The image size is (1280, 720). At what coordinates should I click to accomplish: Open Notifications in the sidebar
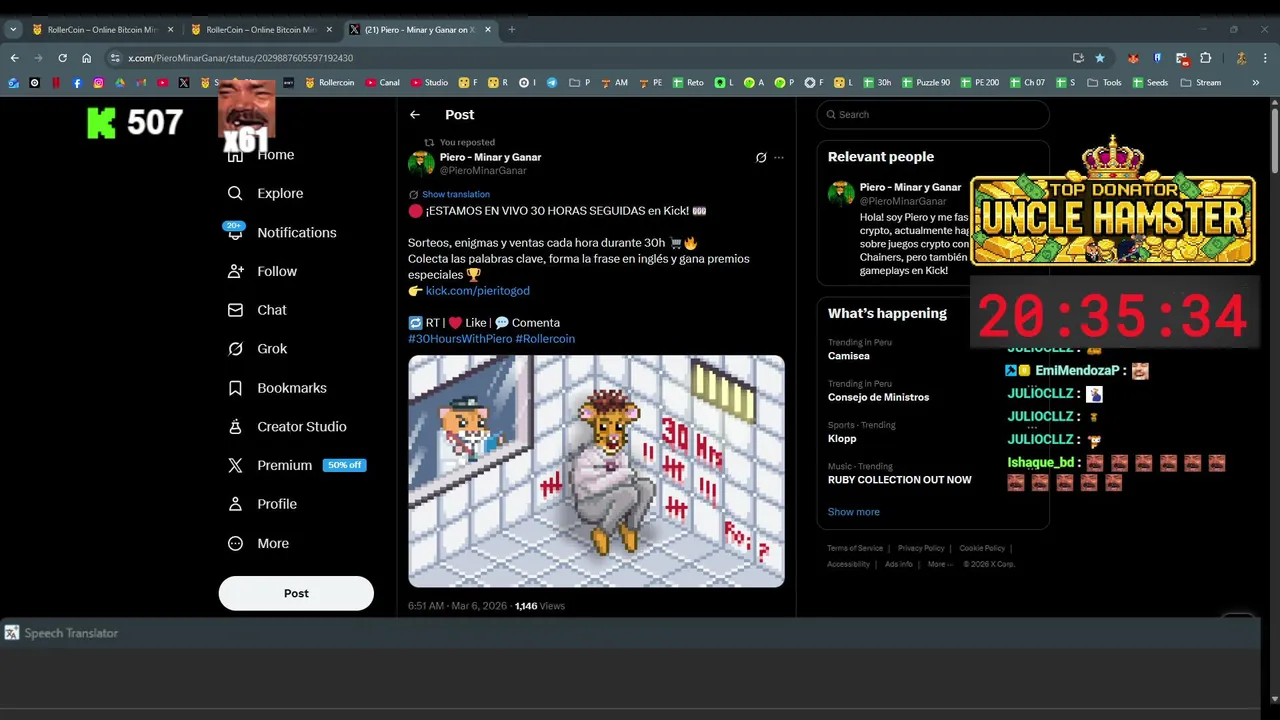pyautogui.click(x=281, y=232)
